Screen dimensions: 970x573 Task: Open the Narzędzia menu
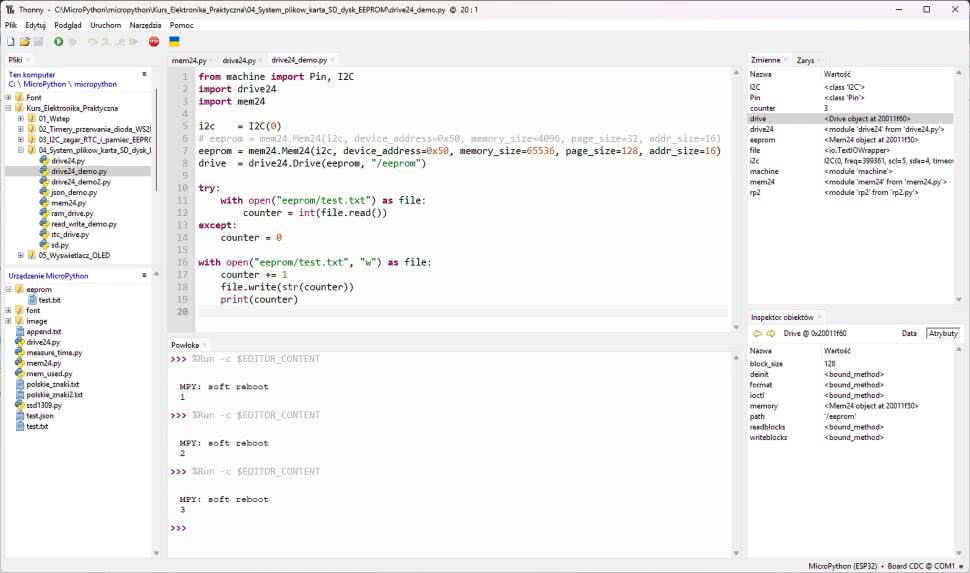click(146, 25)
